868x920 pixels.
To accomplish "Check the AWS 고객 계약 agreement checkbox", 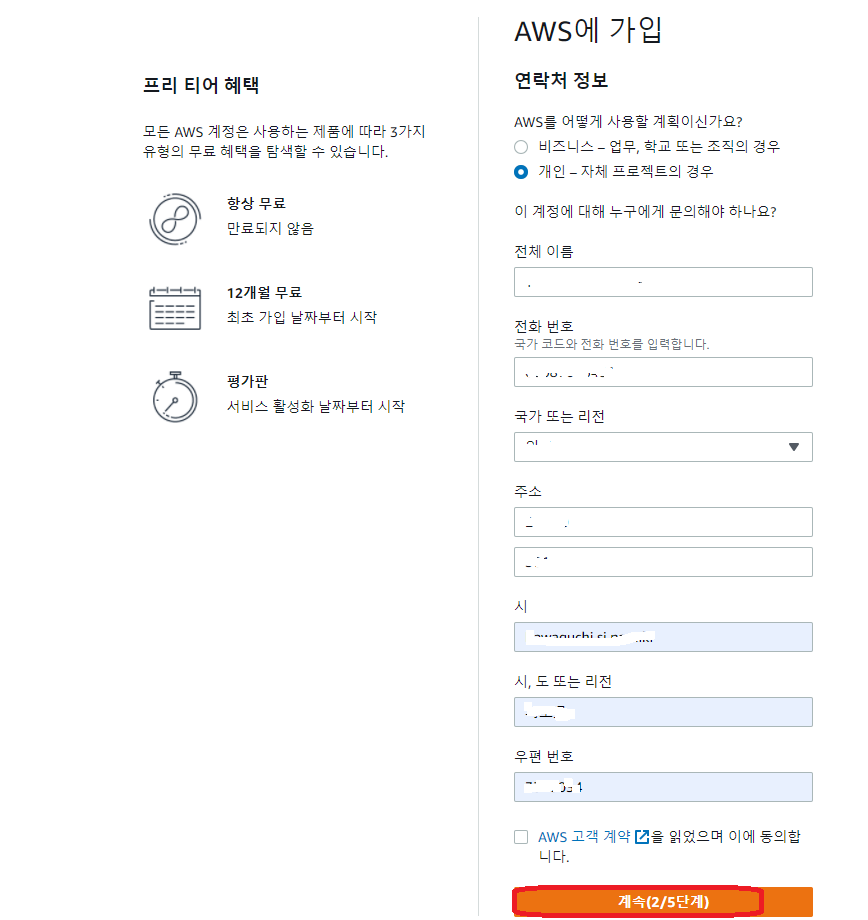I will (x=521, y=837).
